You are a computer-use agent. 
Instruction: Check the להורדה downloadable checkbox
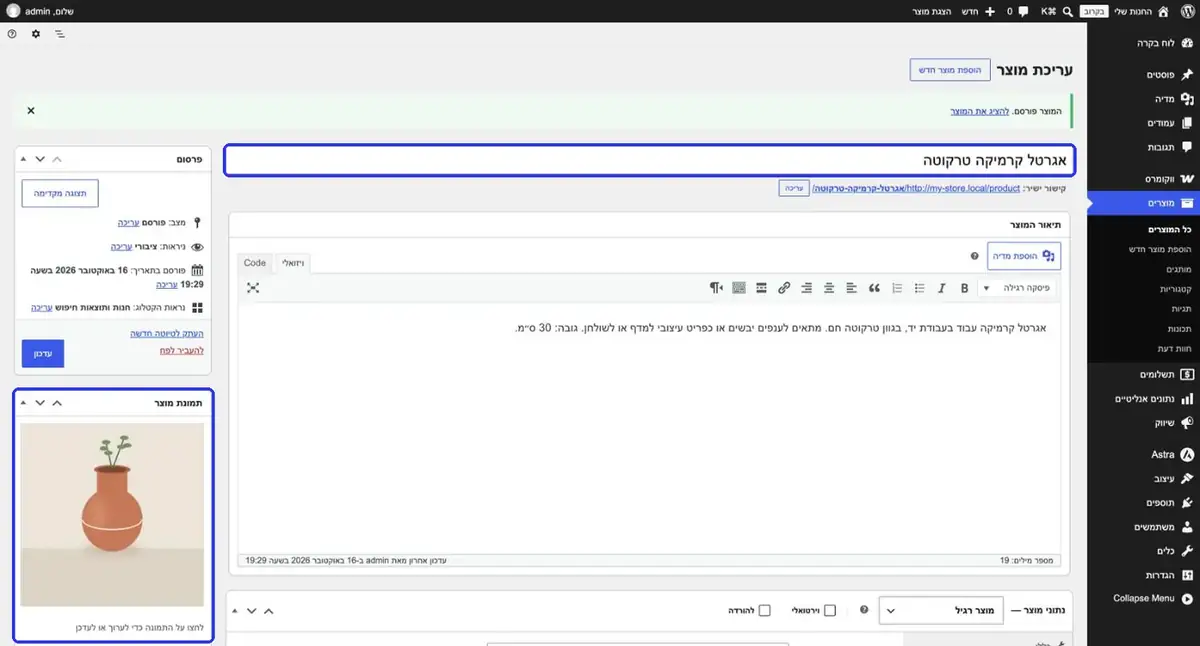pos(765,611)
